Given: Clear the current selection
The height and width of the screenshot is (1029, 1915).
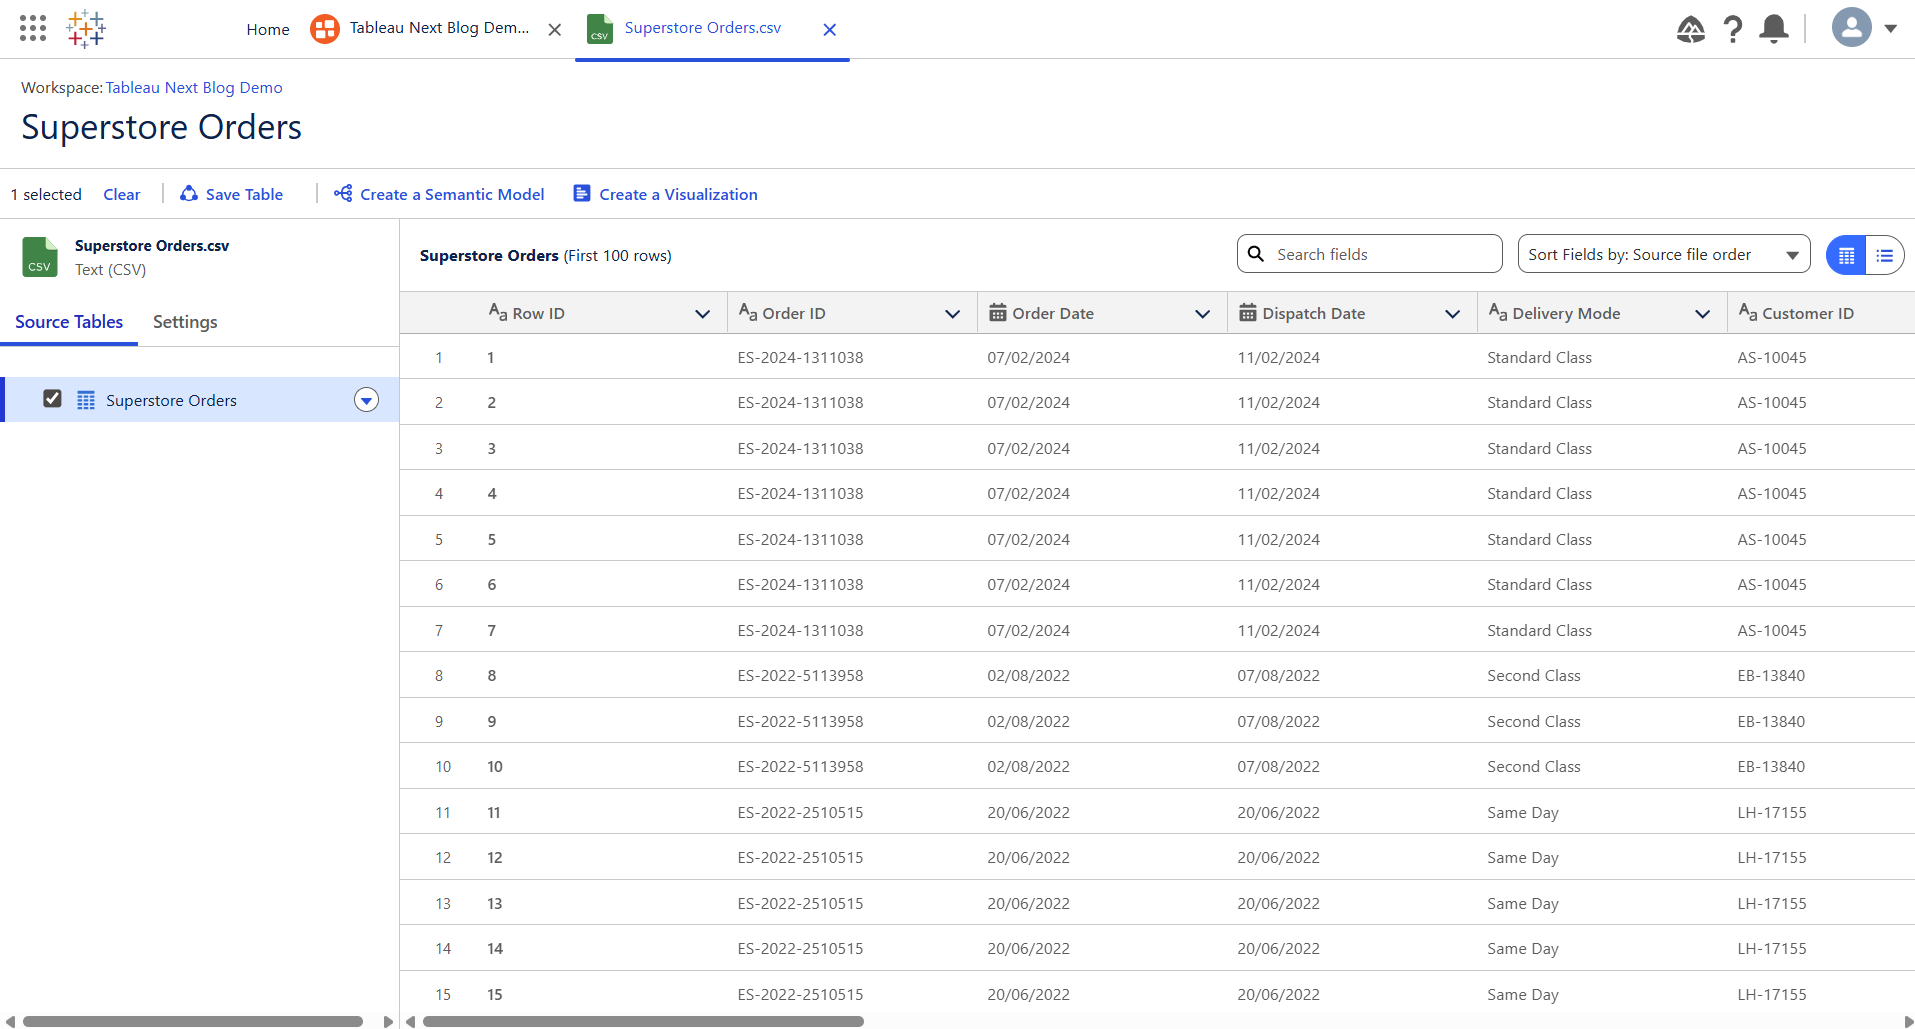Looking at the screenshot, I should 122,194.
